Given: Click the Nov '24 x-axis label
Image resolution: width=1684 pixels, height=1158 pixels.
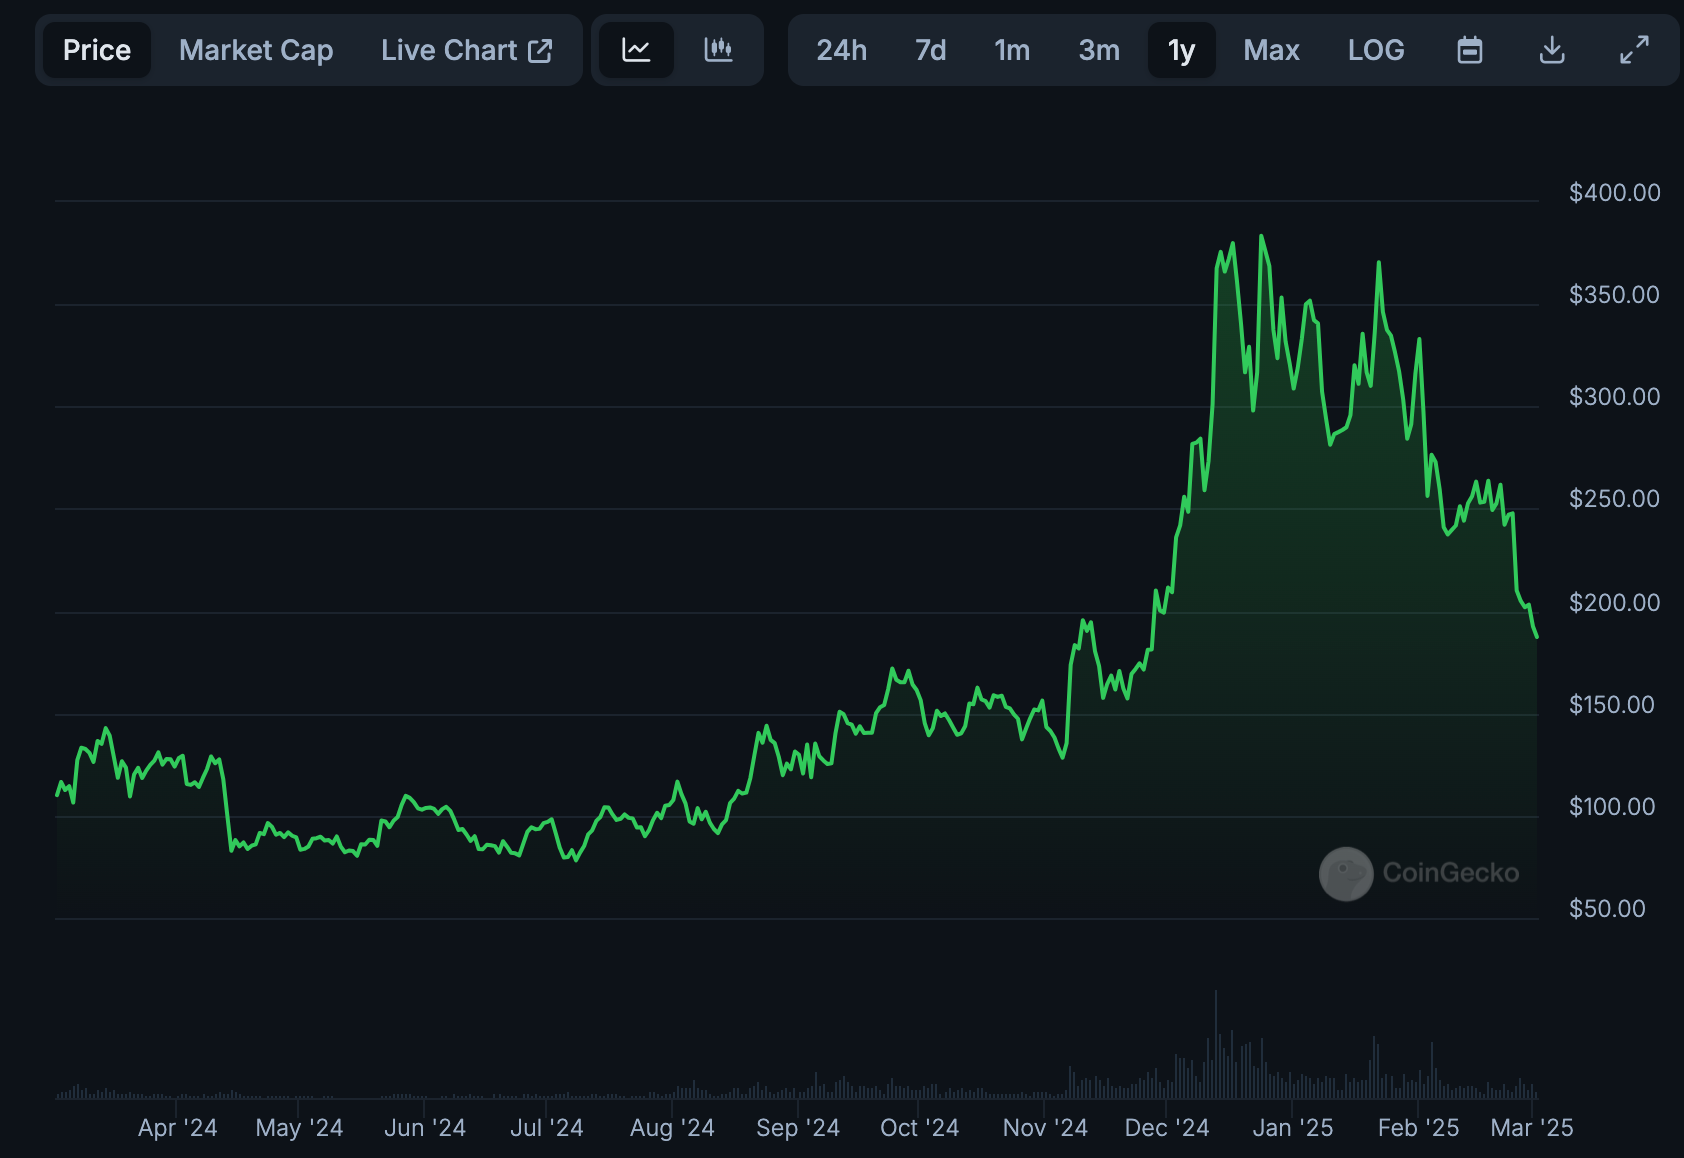Looking at the screenshot, I should (1045, 1128).
